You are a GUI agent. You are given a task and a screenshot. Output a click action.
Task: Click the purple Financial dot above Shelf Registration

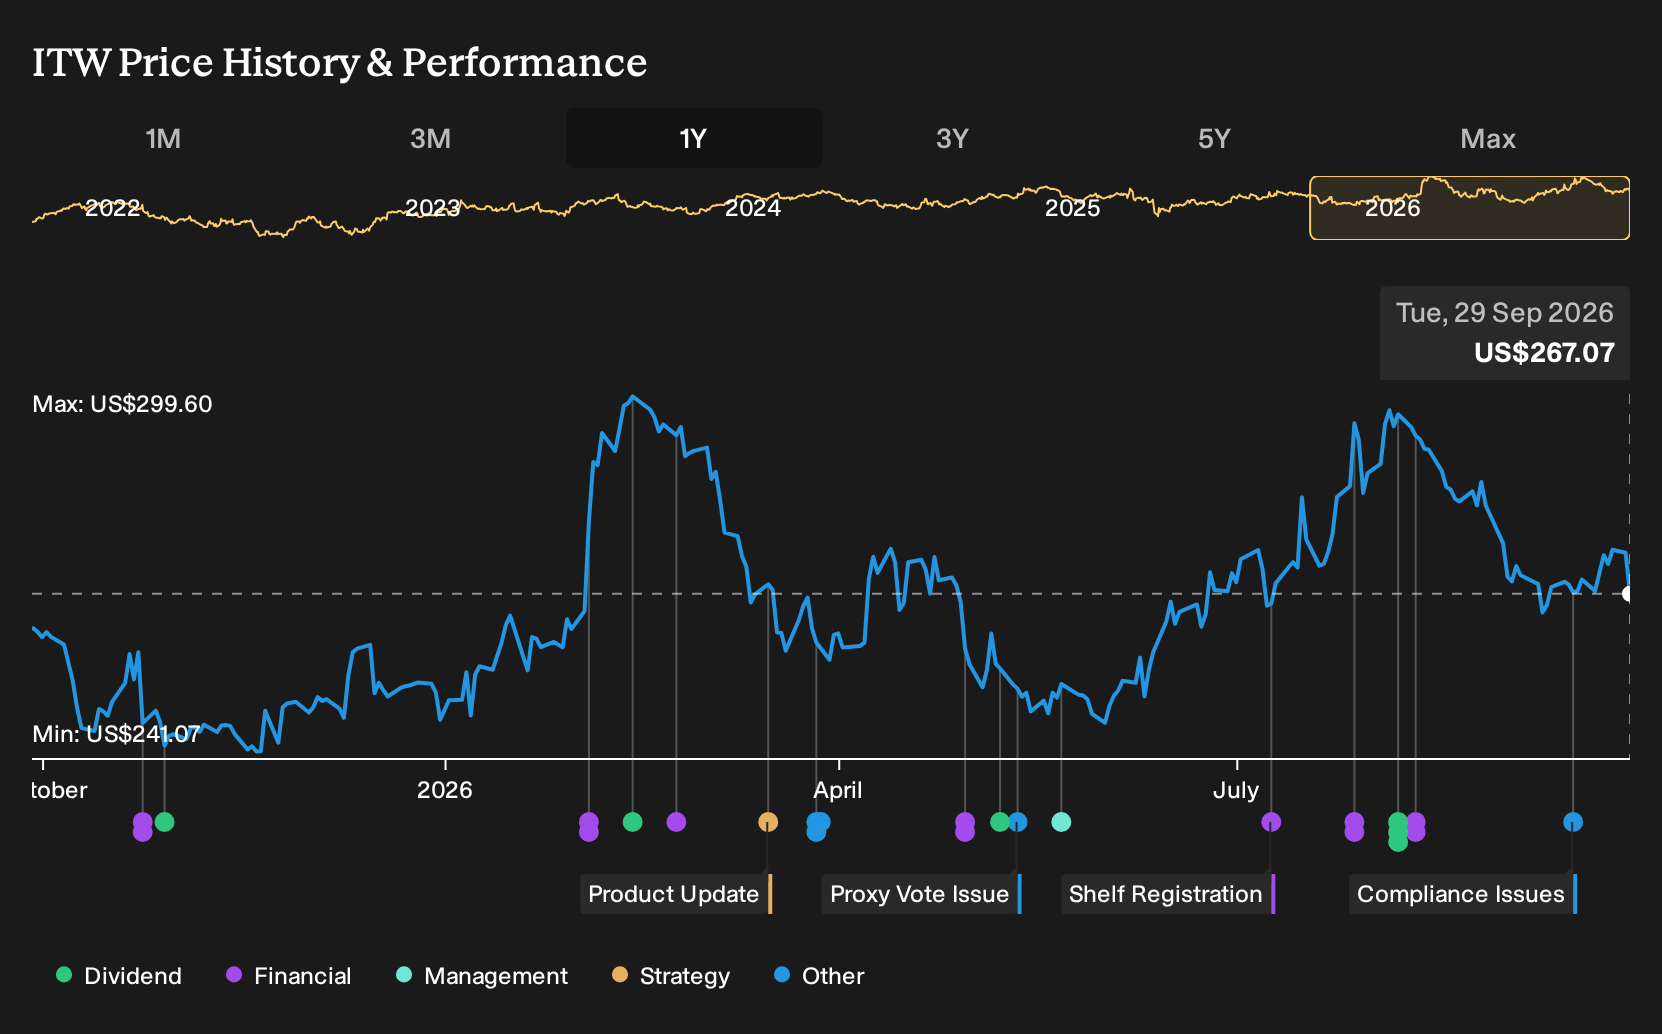click(x=1271, y=822)
